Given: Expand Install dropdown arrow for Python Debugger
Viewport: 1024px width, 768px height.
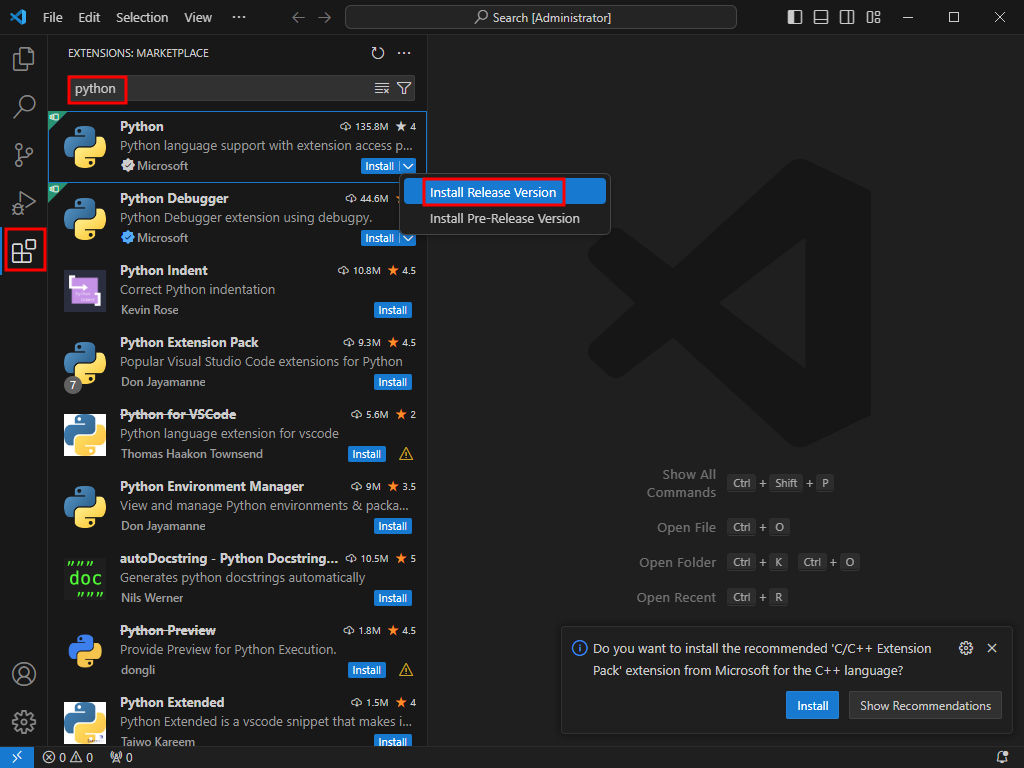Looking at the screenshot, I should click(408, 238).
